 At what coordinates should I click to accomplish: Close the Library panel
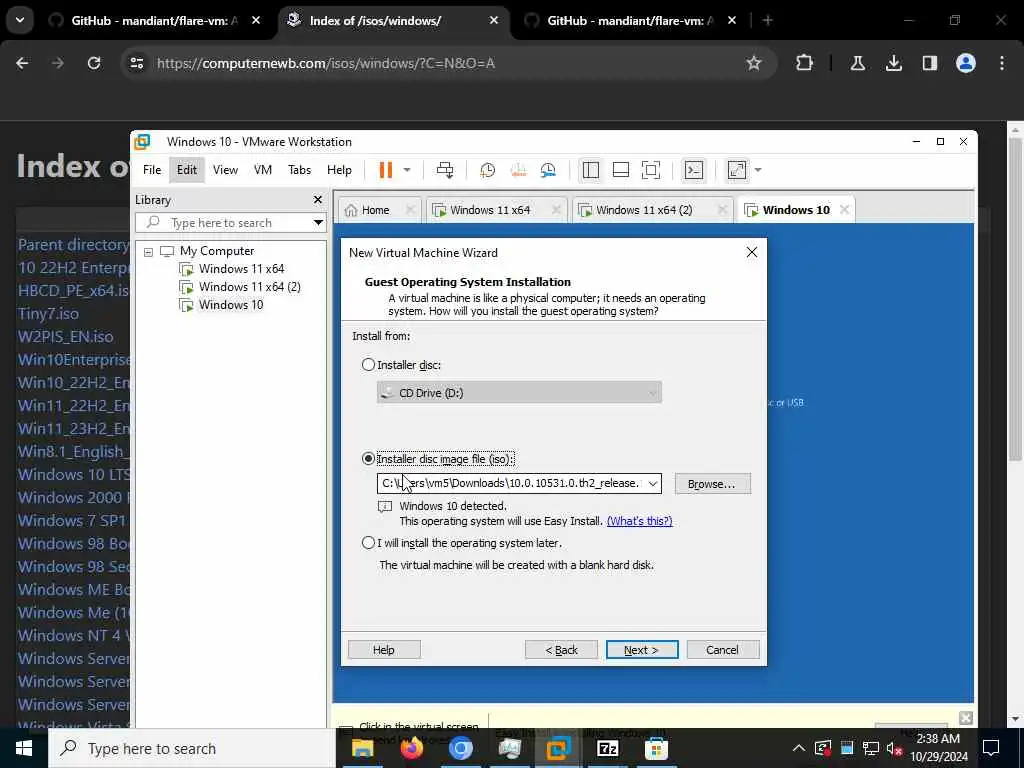(x=317, y=200)
